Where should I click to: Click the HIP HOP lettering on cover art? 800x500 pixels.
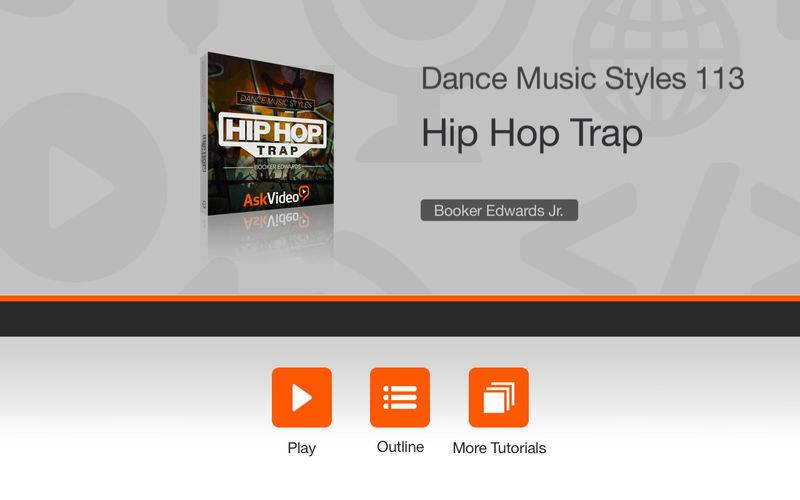coord(273,131)
